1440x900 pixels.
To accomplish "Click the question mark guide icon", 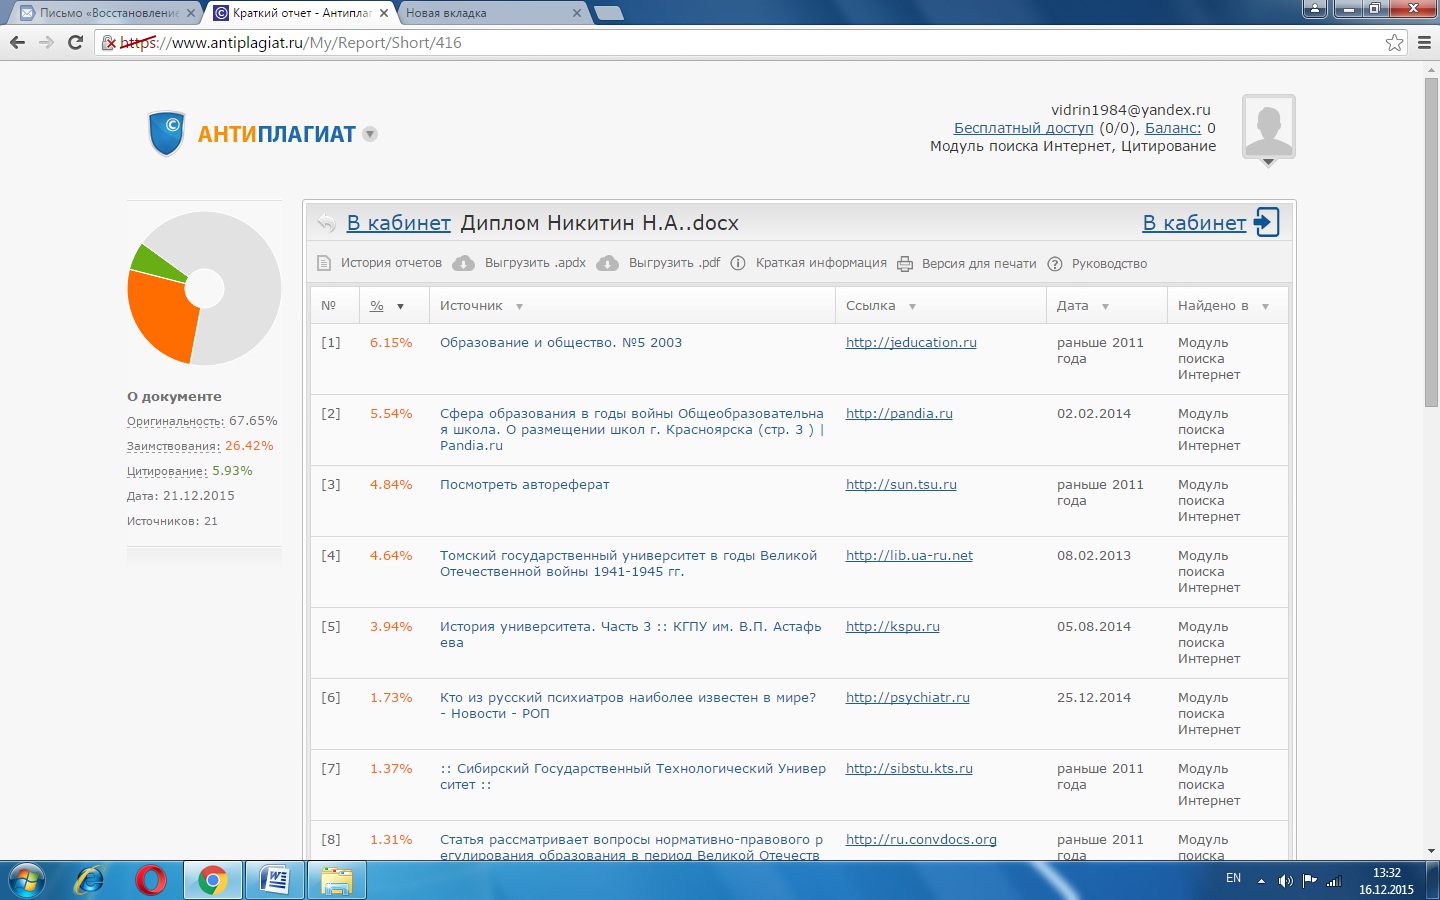I will click(x=1054, y=264).
